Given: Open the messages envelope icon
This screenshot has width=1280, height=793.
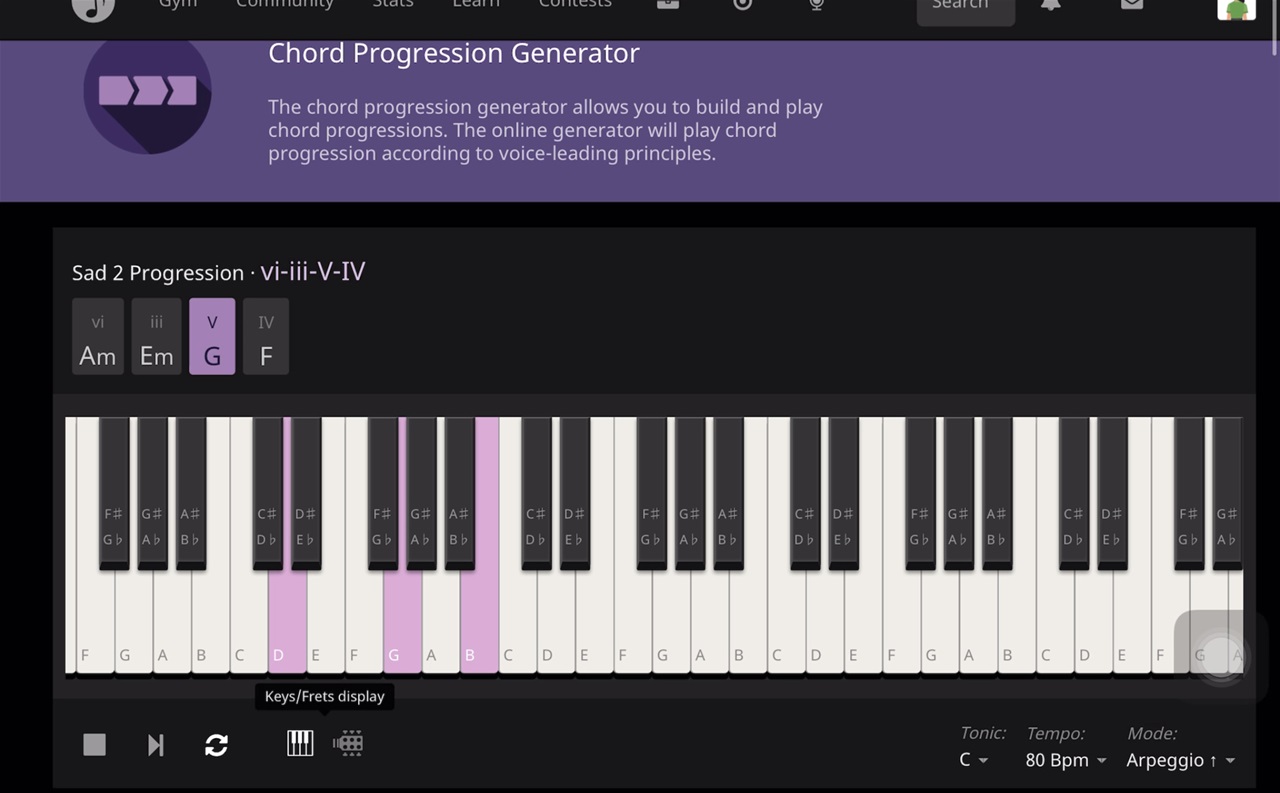Looking at the screenshot, I should (1132, 5).
